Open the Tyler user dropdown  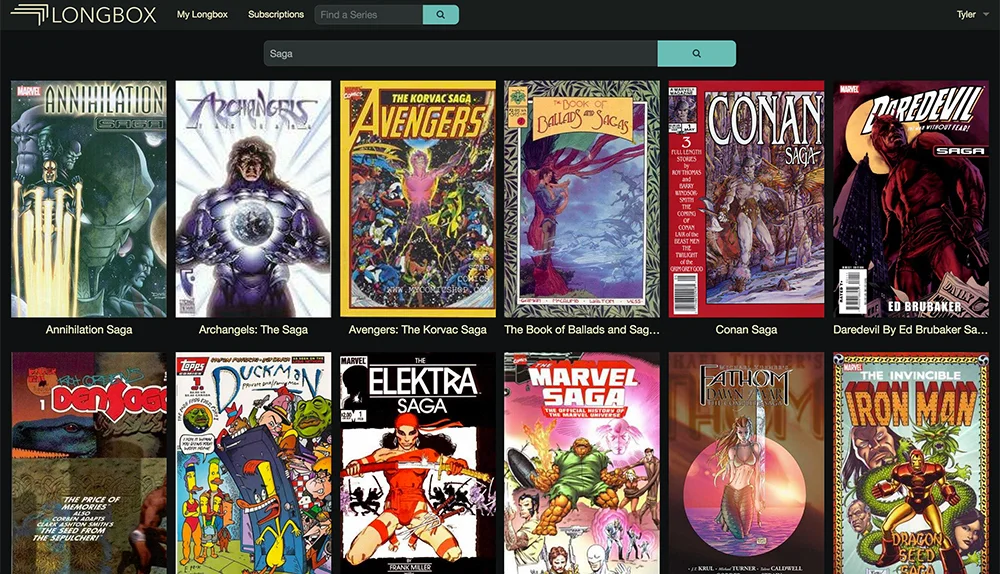pos(973,14)
